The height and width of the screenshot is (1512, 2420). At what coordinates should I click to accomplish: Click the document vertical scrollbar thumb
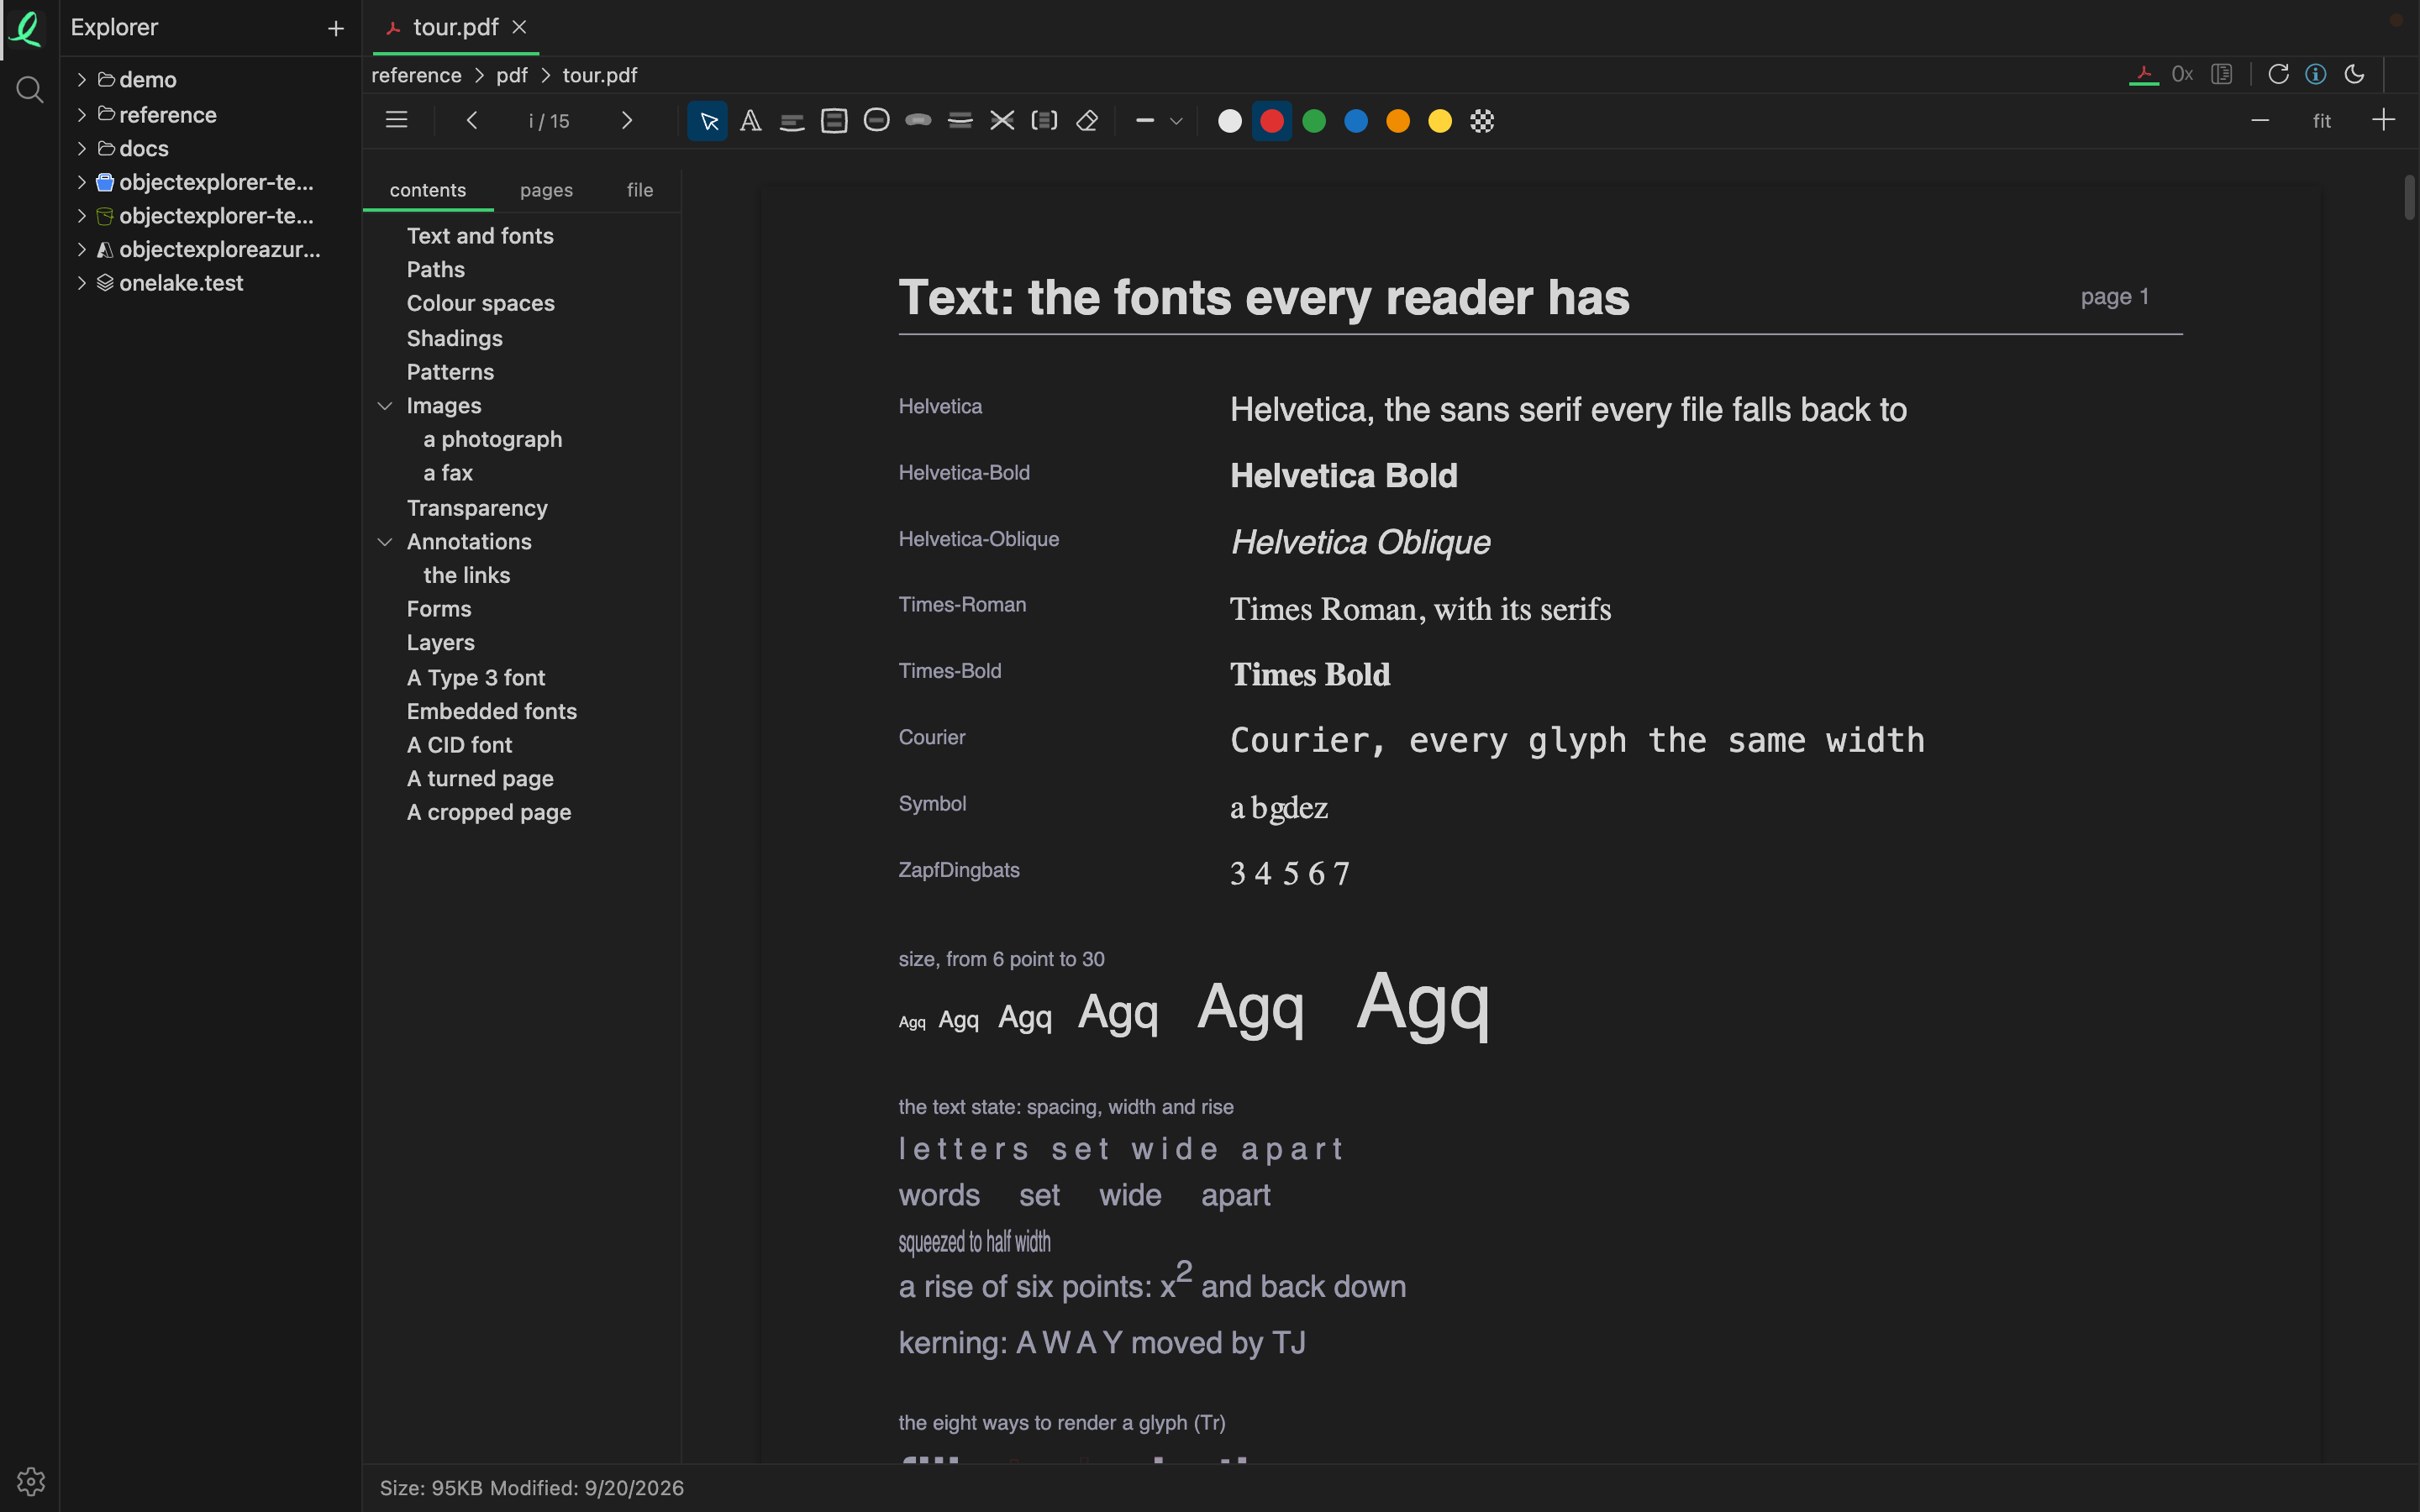coord(2410,197)
